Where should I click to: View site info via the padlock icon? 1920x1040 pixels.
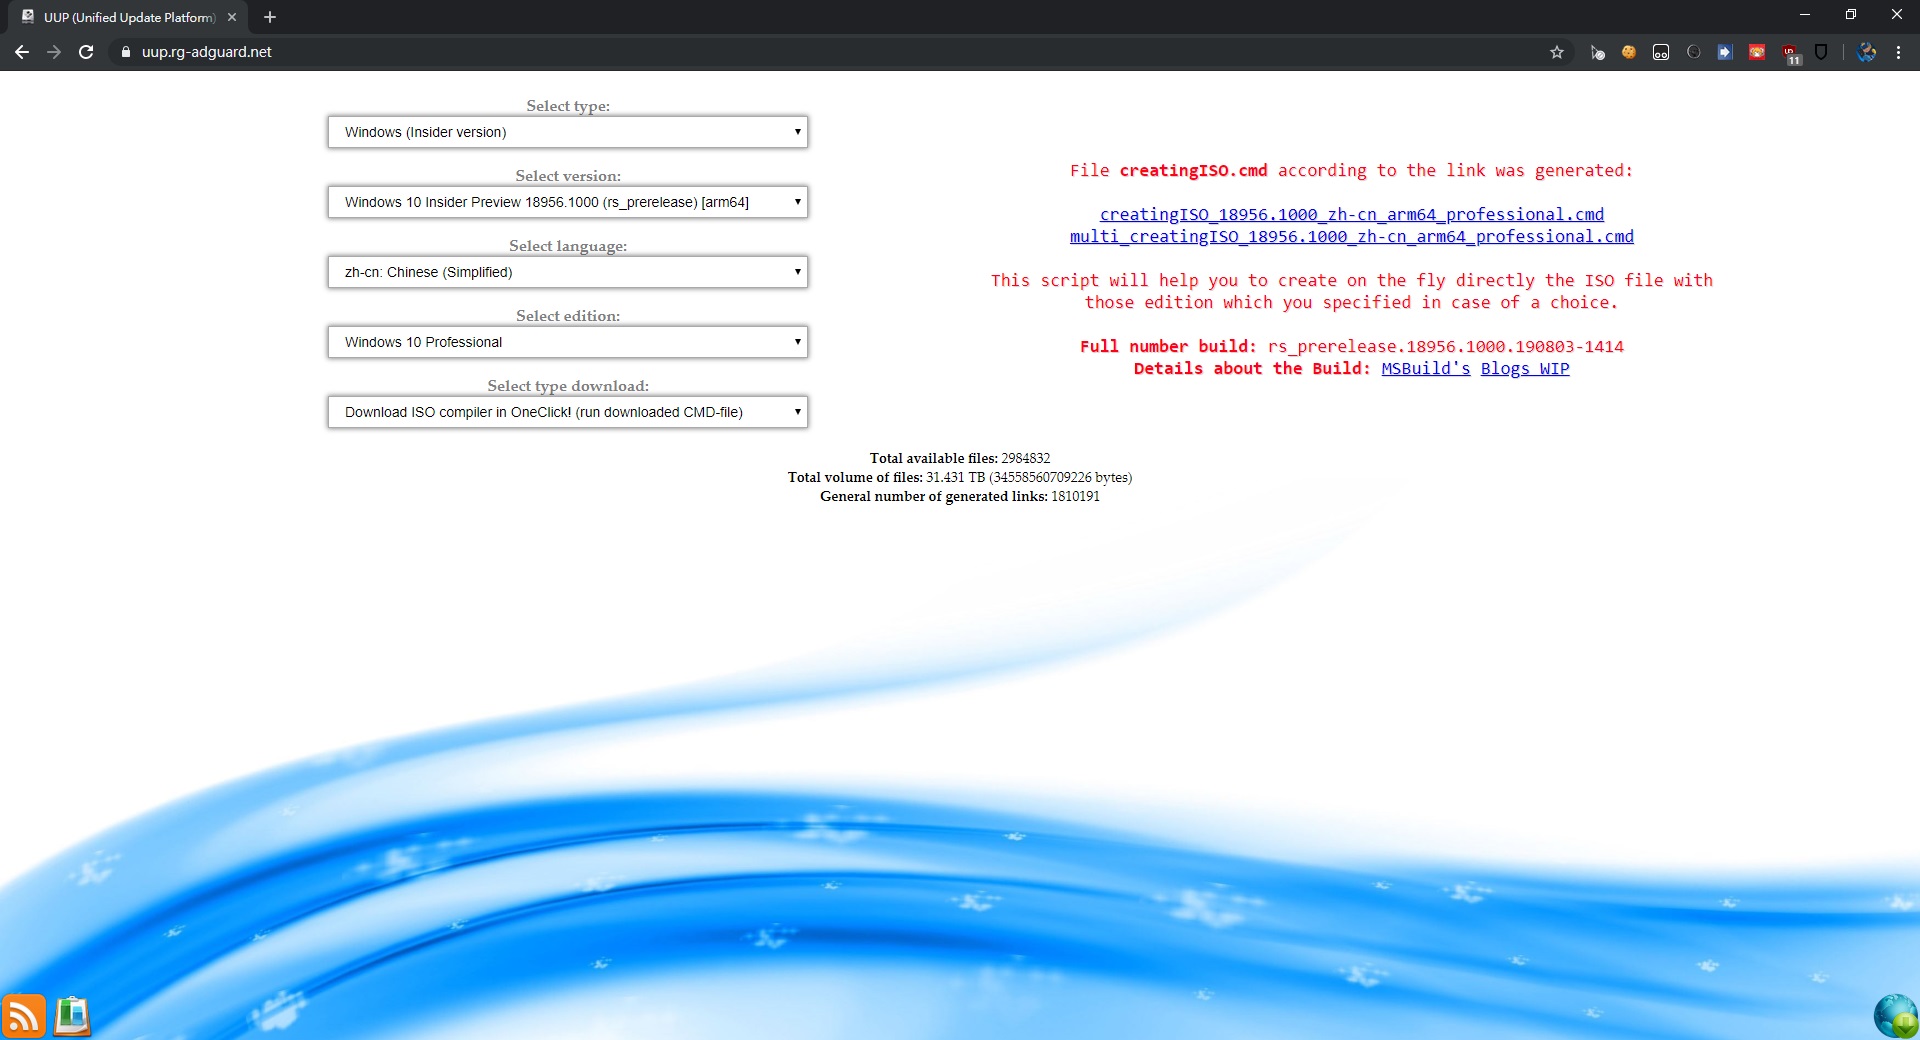[x=126, y=52]
